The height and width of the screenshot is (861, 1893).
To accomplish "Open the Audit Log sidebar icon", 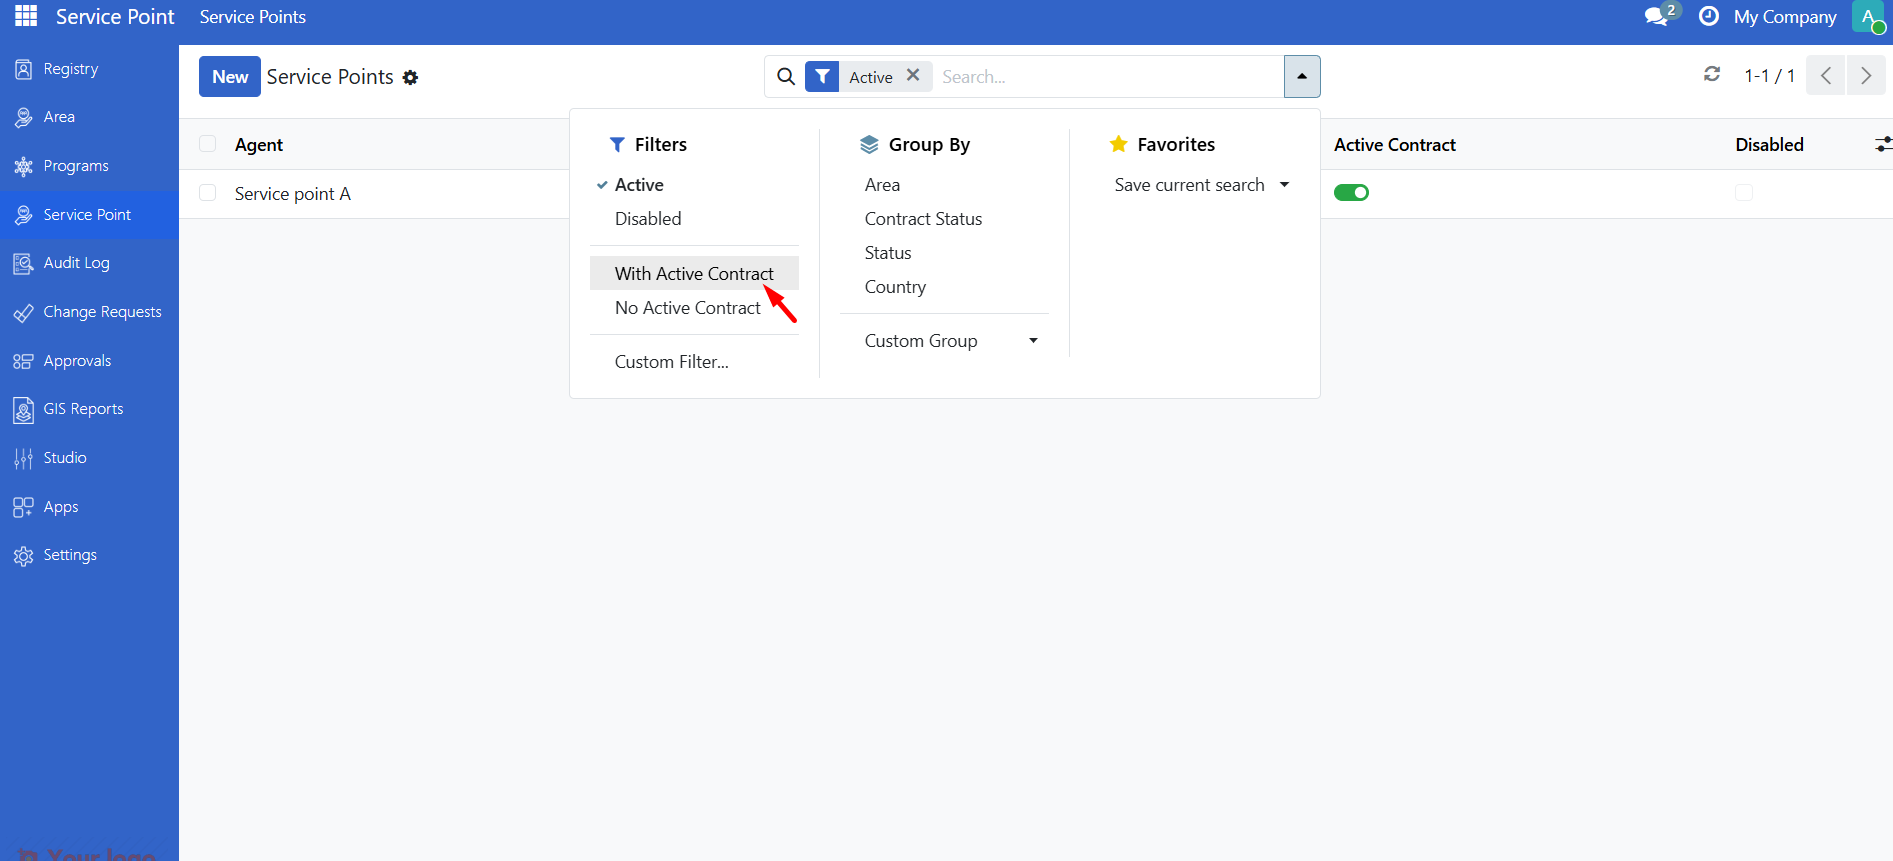I will click(x=23, y=263).
